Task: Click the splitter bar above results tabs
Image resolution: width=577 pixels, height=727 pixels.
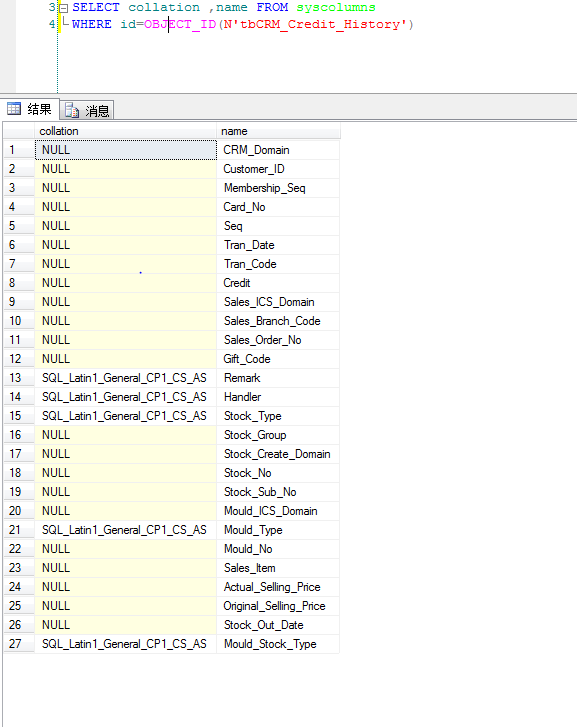Action: (x=288, y=96)
